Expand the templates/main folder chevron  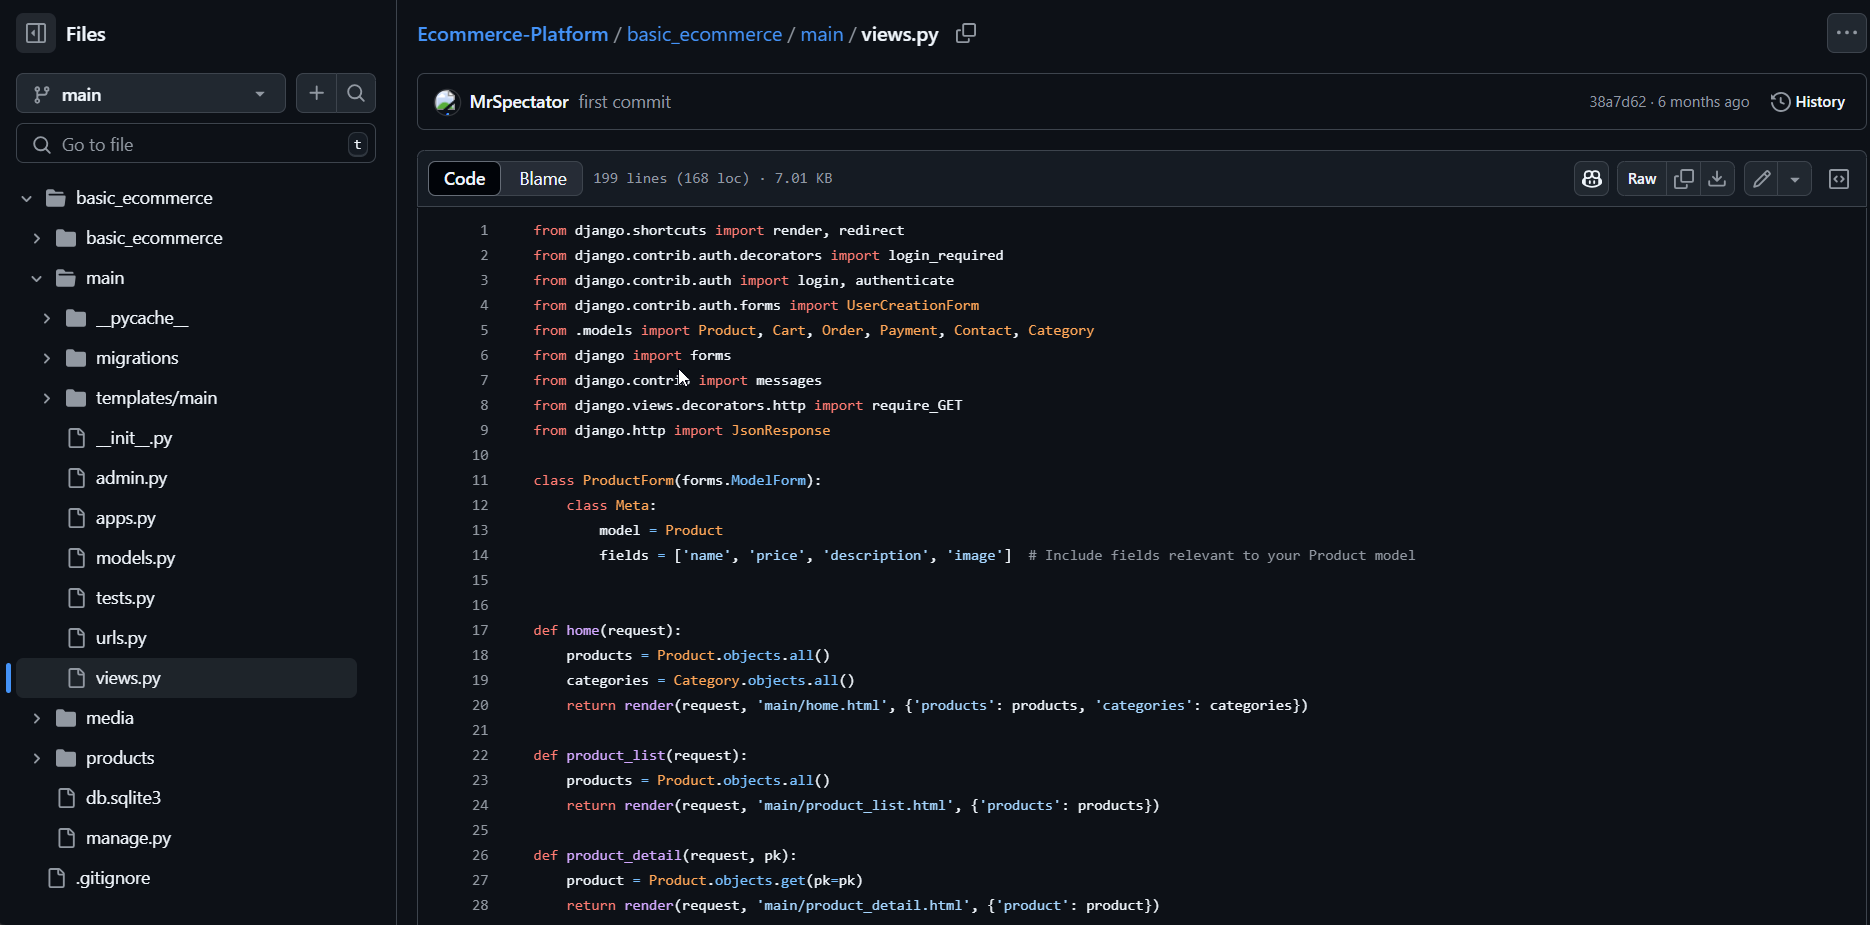pyautogui.click(x=47, y=398)
